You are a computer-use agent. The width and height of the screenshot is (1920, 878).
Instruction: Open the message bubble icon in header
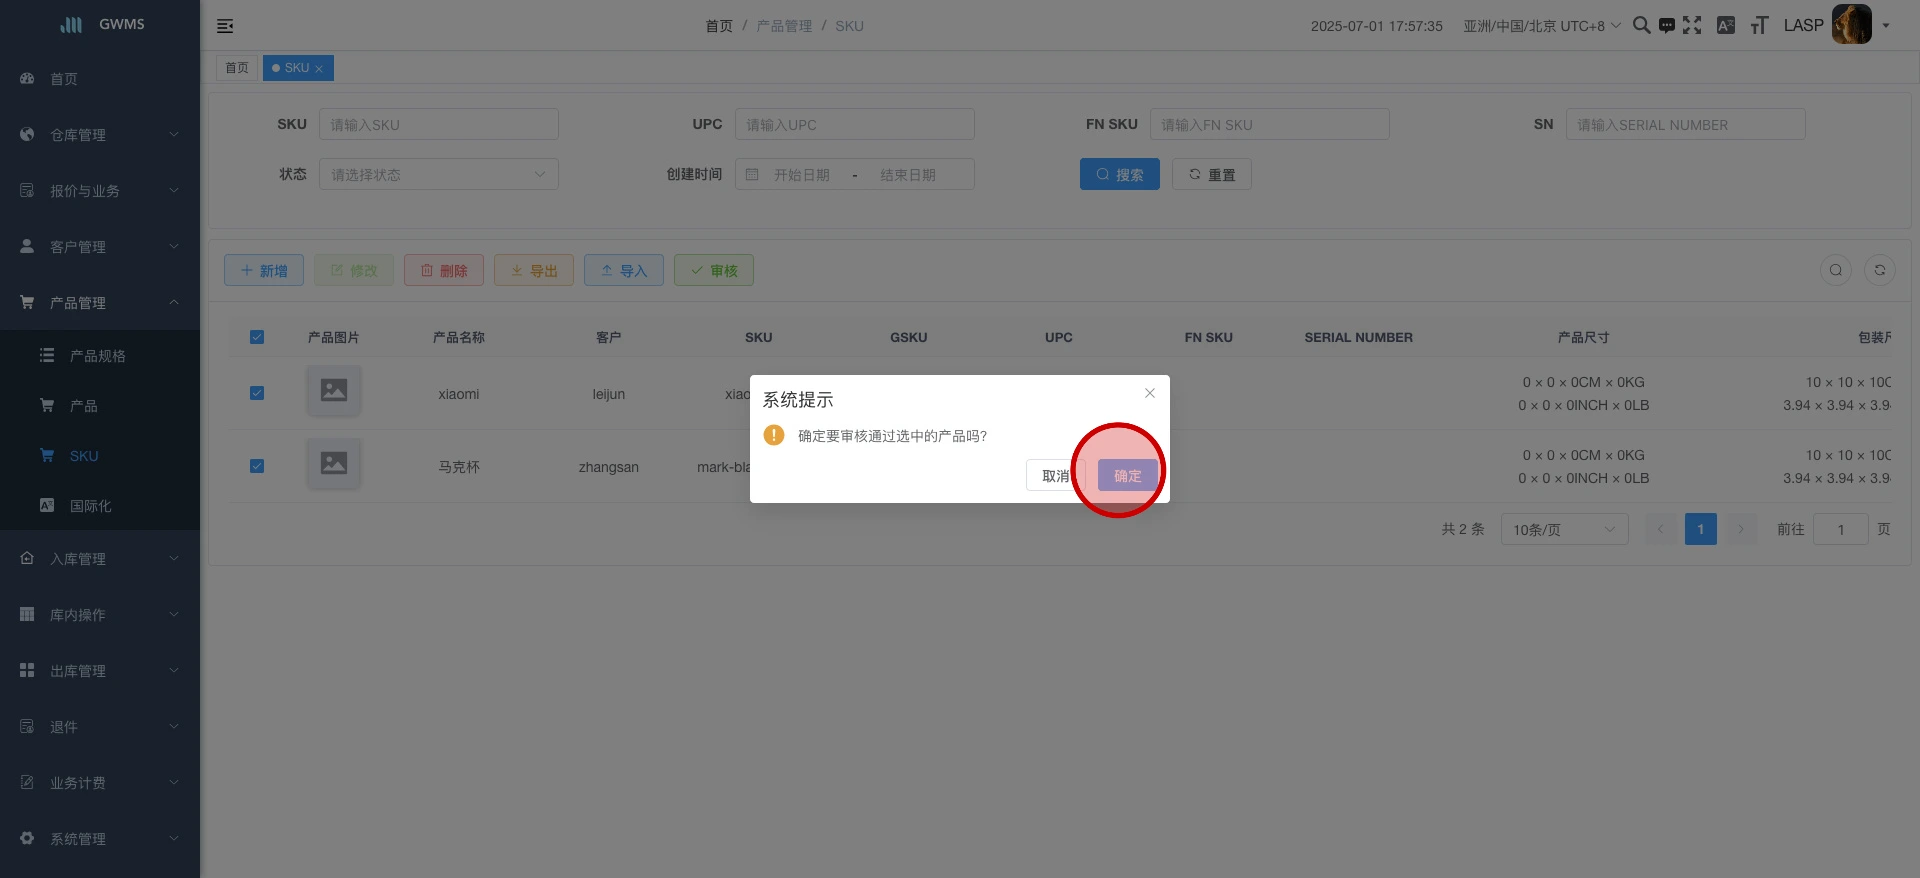(x=1667, y=26)
